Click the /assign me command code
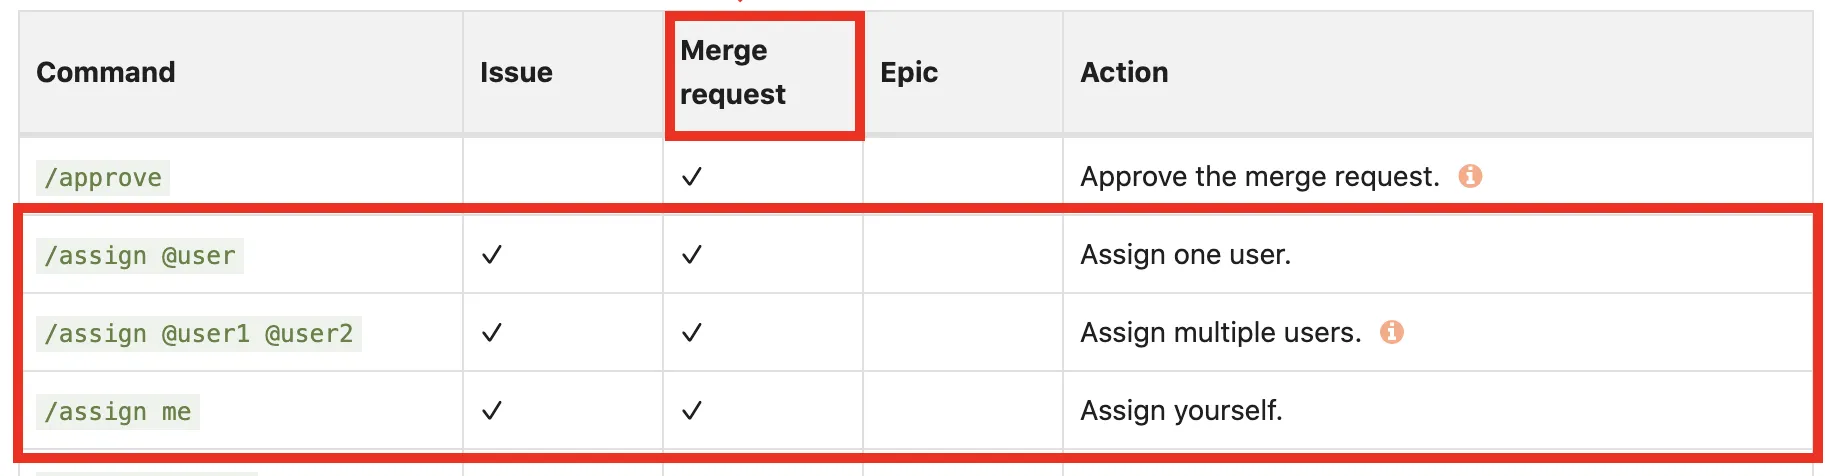The height and width of the screenshot is (476, 1838). point(118,412)
